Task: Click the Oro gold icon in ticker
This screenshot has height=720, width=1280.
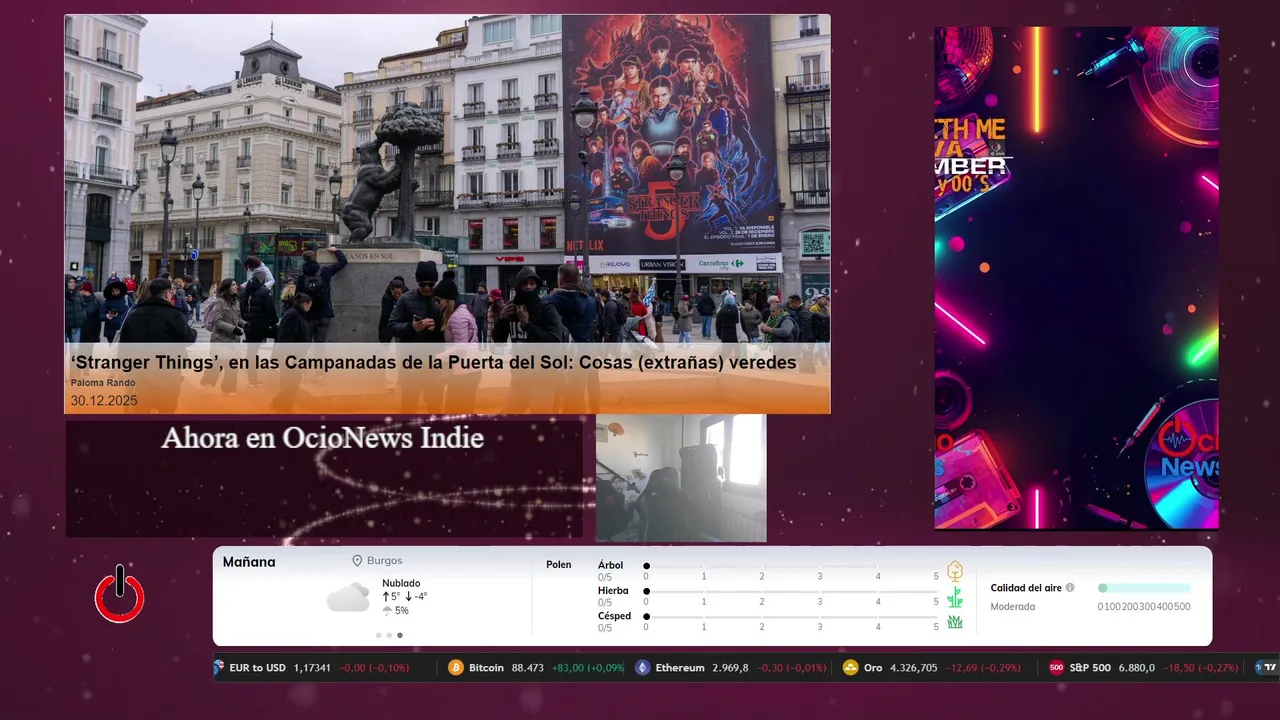Action: [851, 667]
